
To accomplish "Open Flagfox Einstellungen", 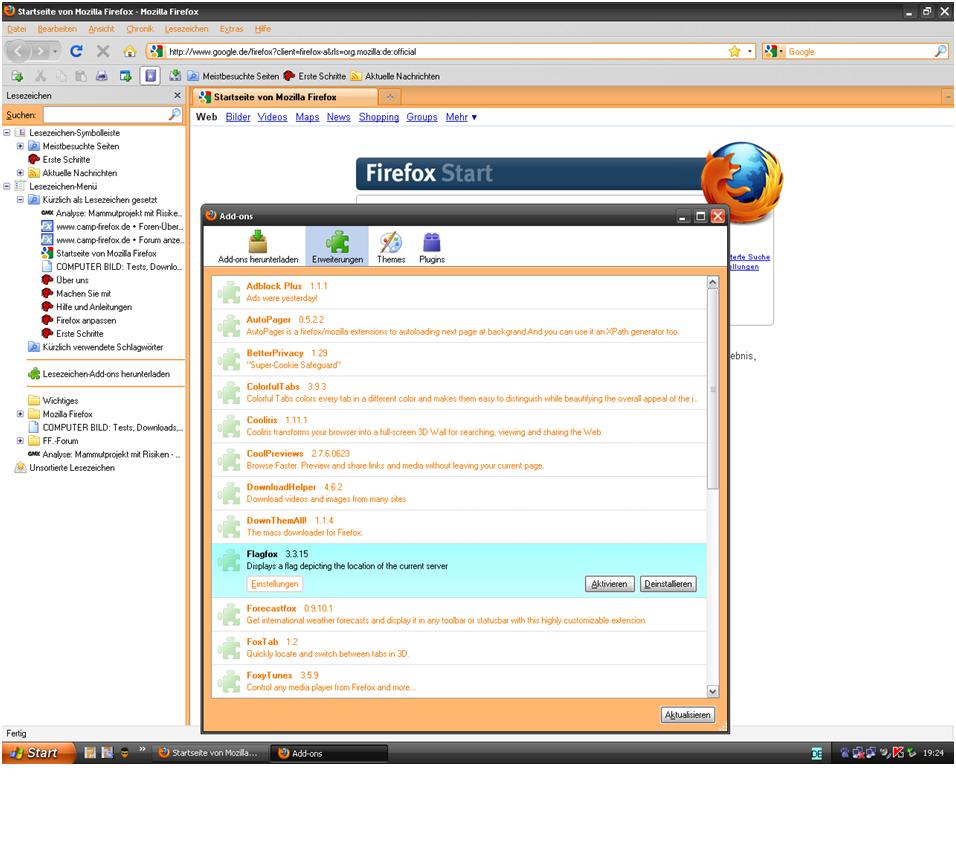I will point(274,584).
